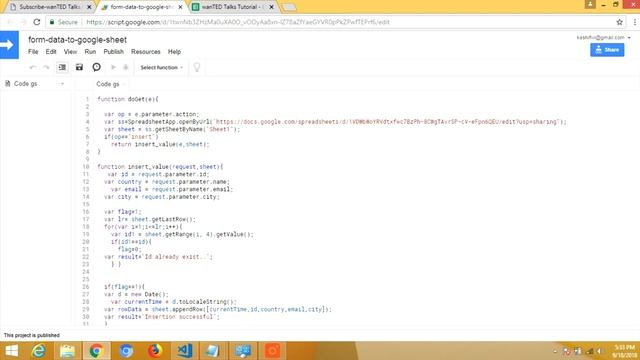Select the form-data-to-google-sheet browser tab
This screenshot has height=360, width=640.
(141, 7)
